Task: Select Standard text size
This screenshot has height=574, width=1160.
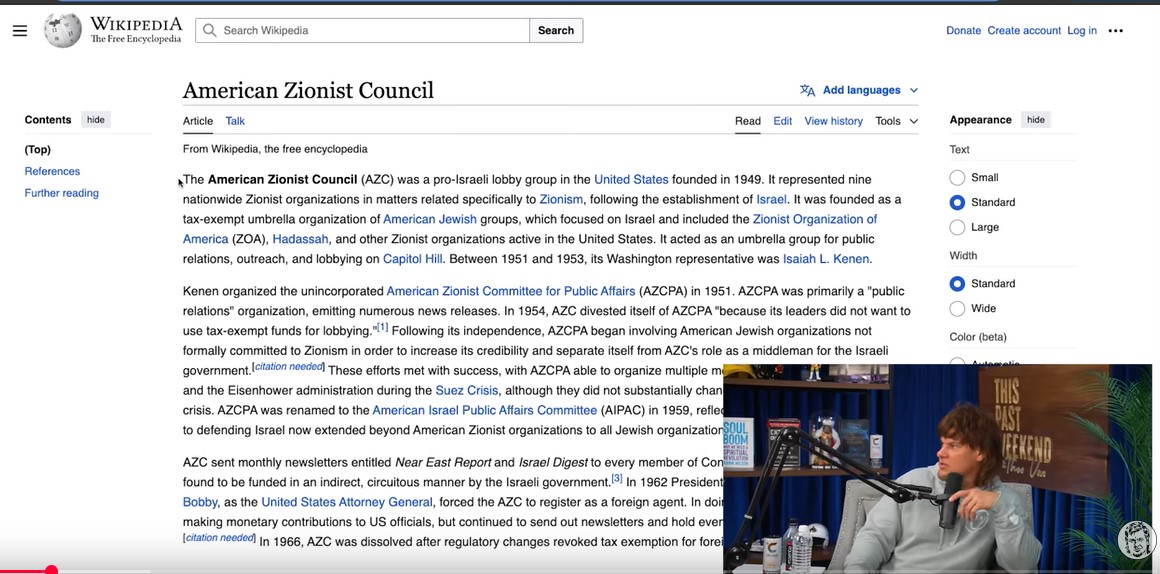Action: click(957, 203)
